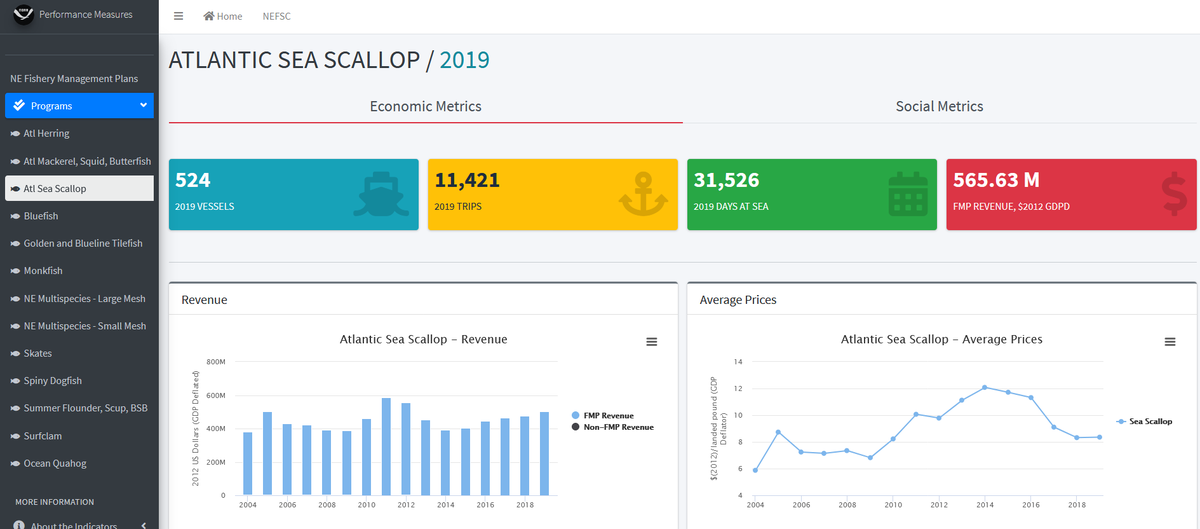The width and height of the screenshot is (1200, 529).
Task: Click the Revenue panel heading
Action: [204, 299]
